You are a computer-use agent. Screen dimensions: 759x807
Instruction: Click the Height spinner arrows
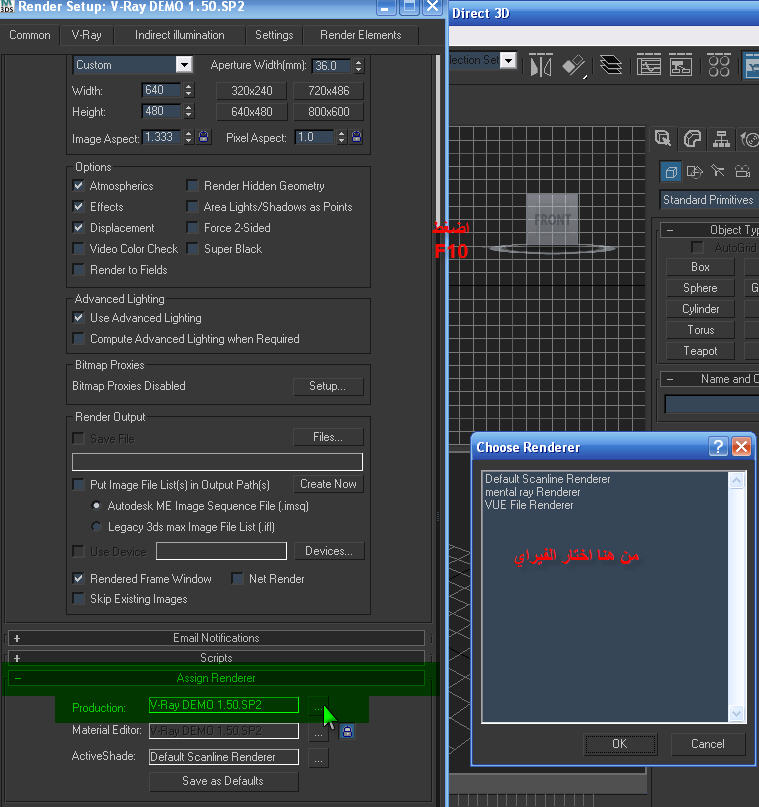tap(188, 111)
